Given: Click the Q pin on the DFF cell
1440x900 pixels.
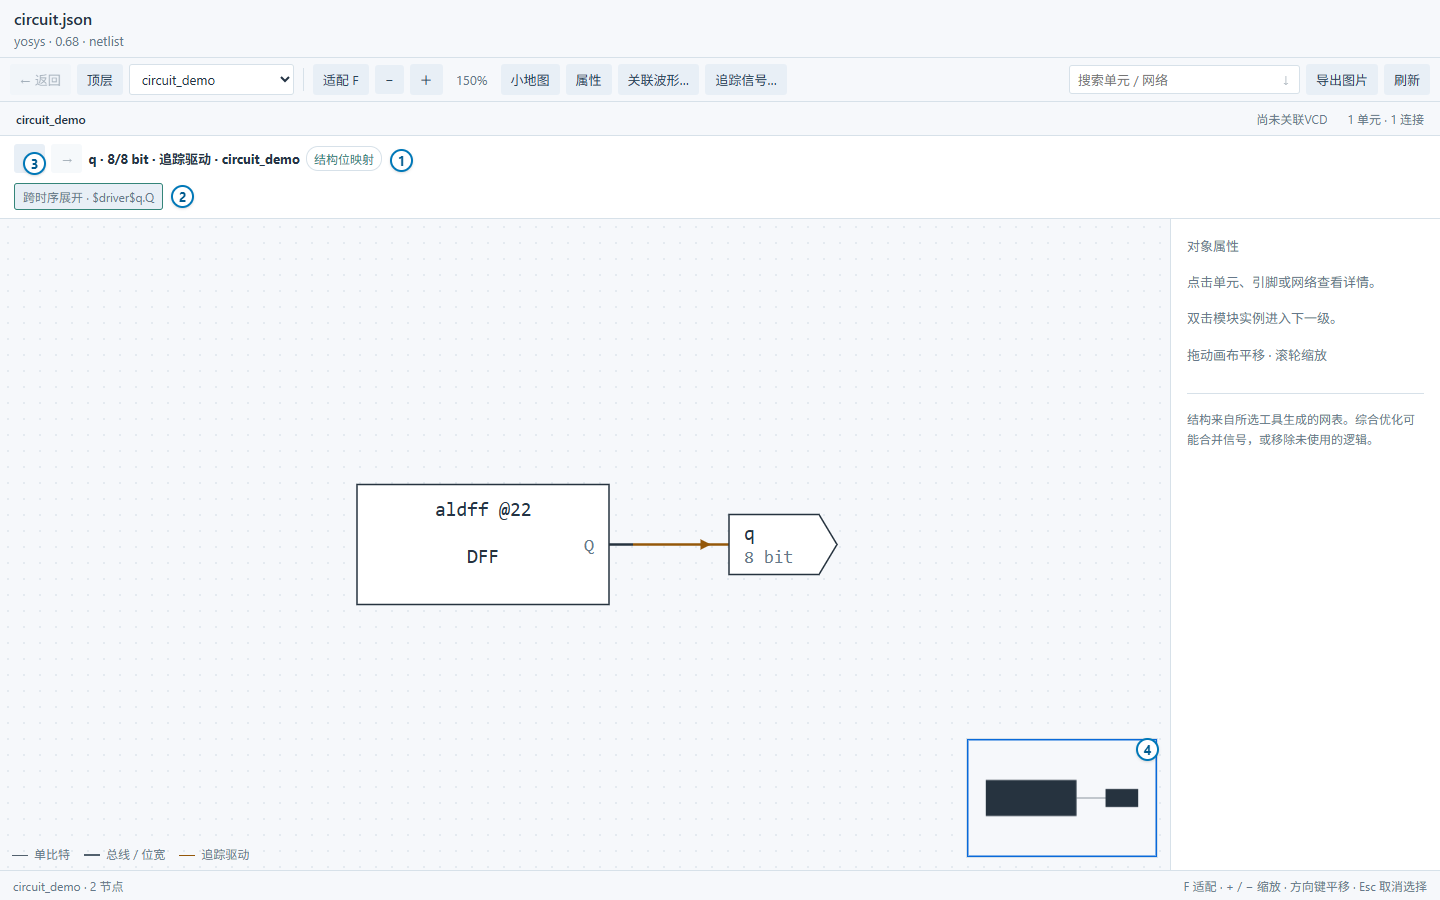Looking at the screenshot, I should coord(589,545).
